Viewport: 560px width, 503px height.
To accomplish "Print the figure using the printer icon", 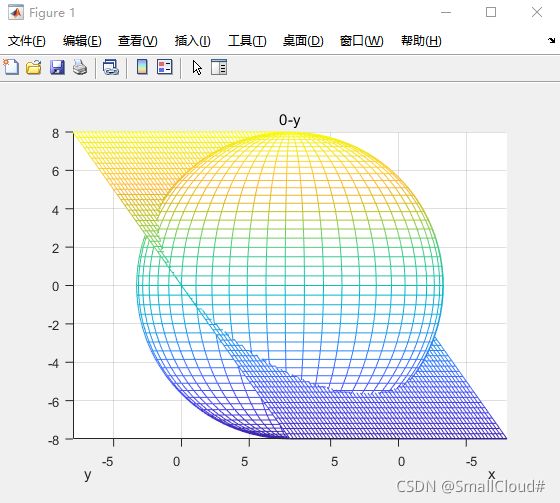I will 80,67.
